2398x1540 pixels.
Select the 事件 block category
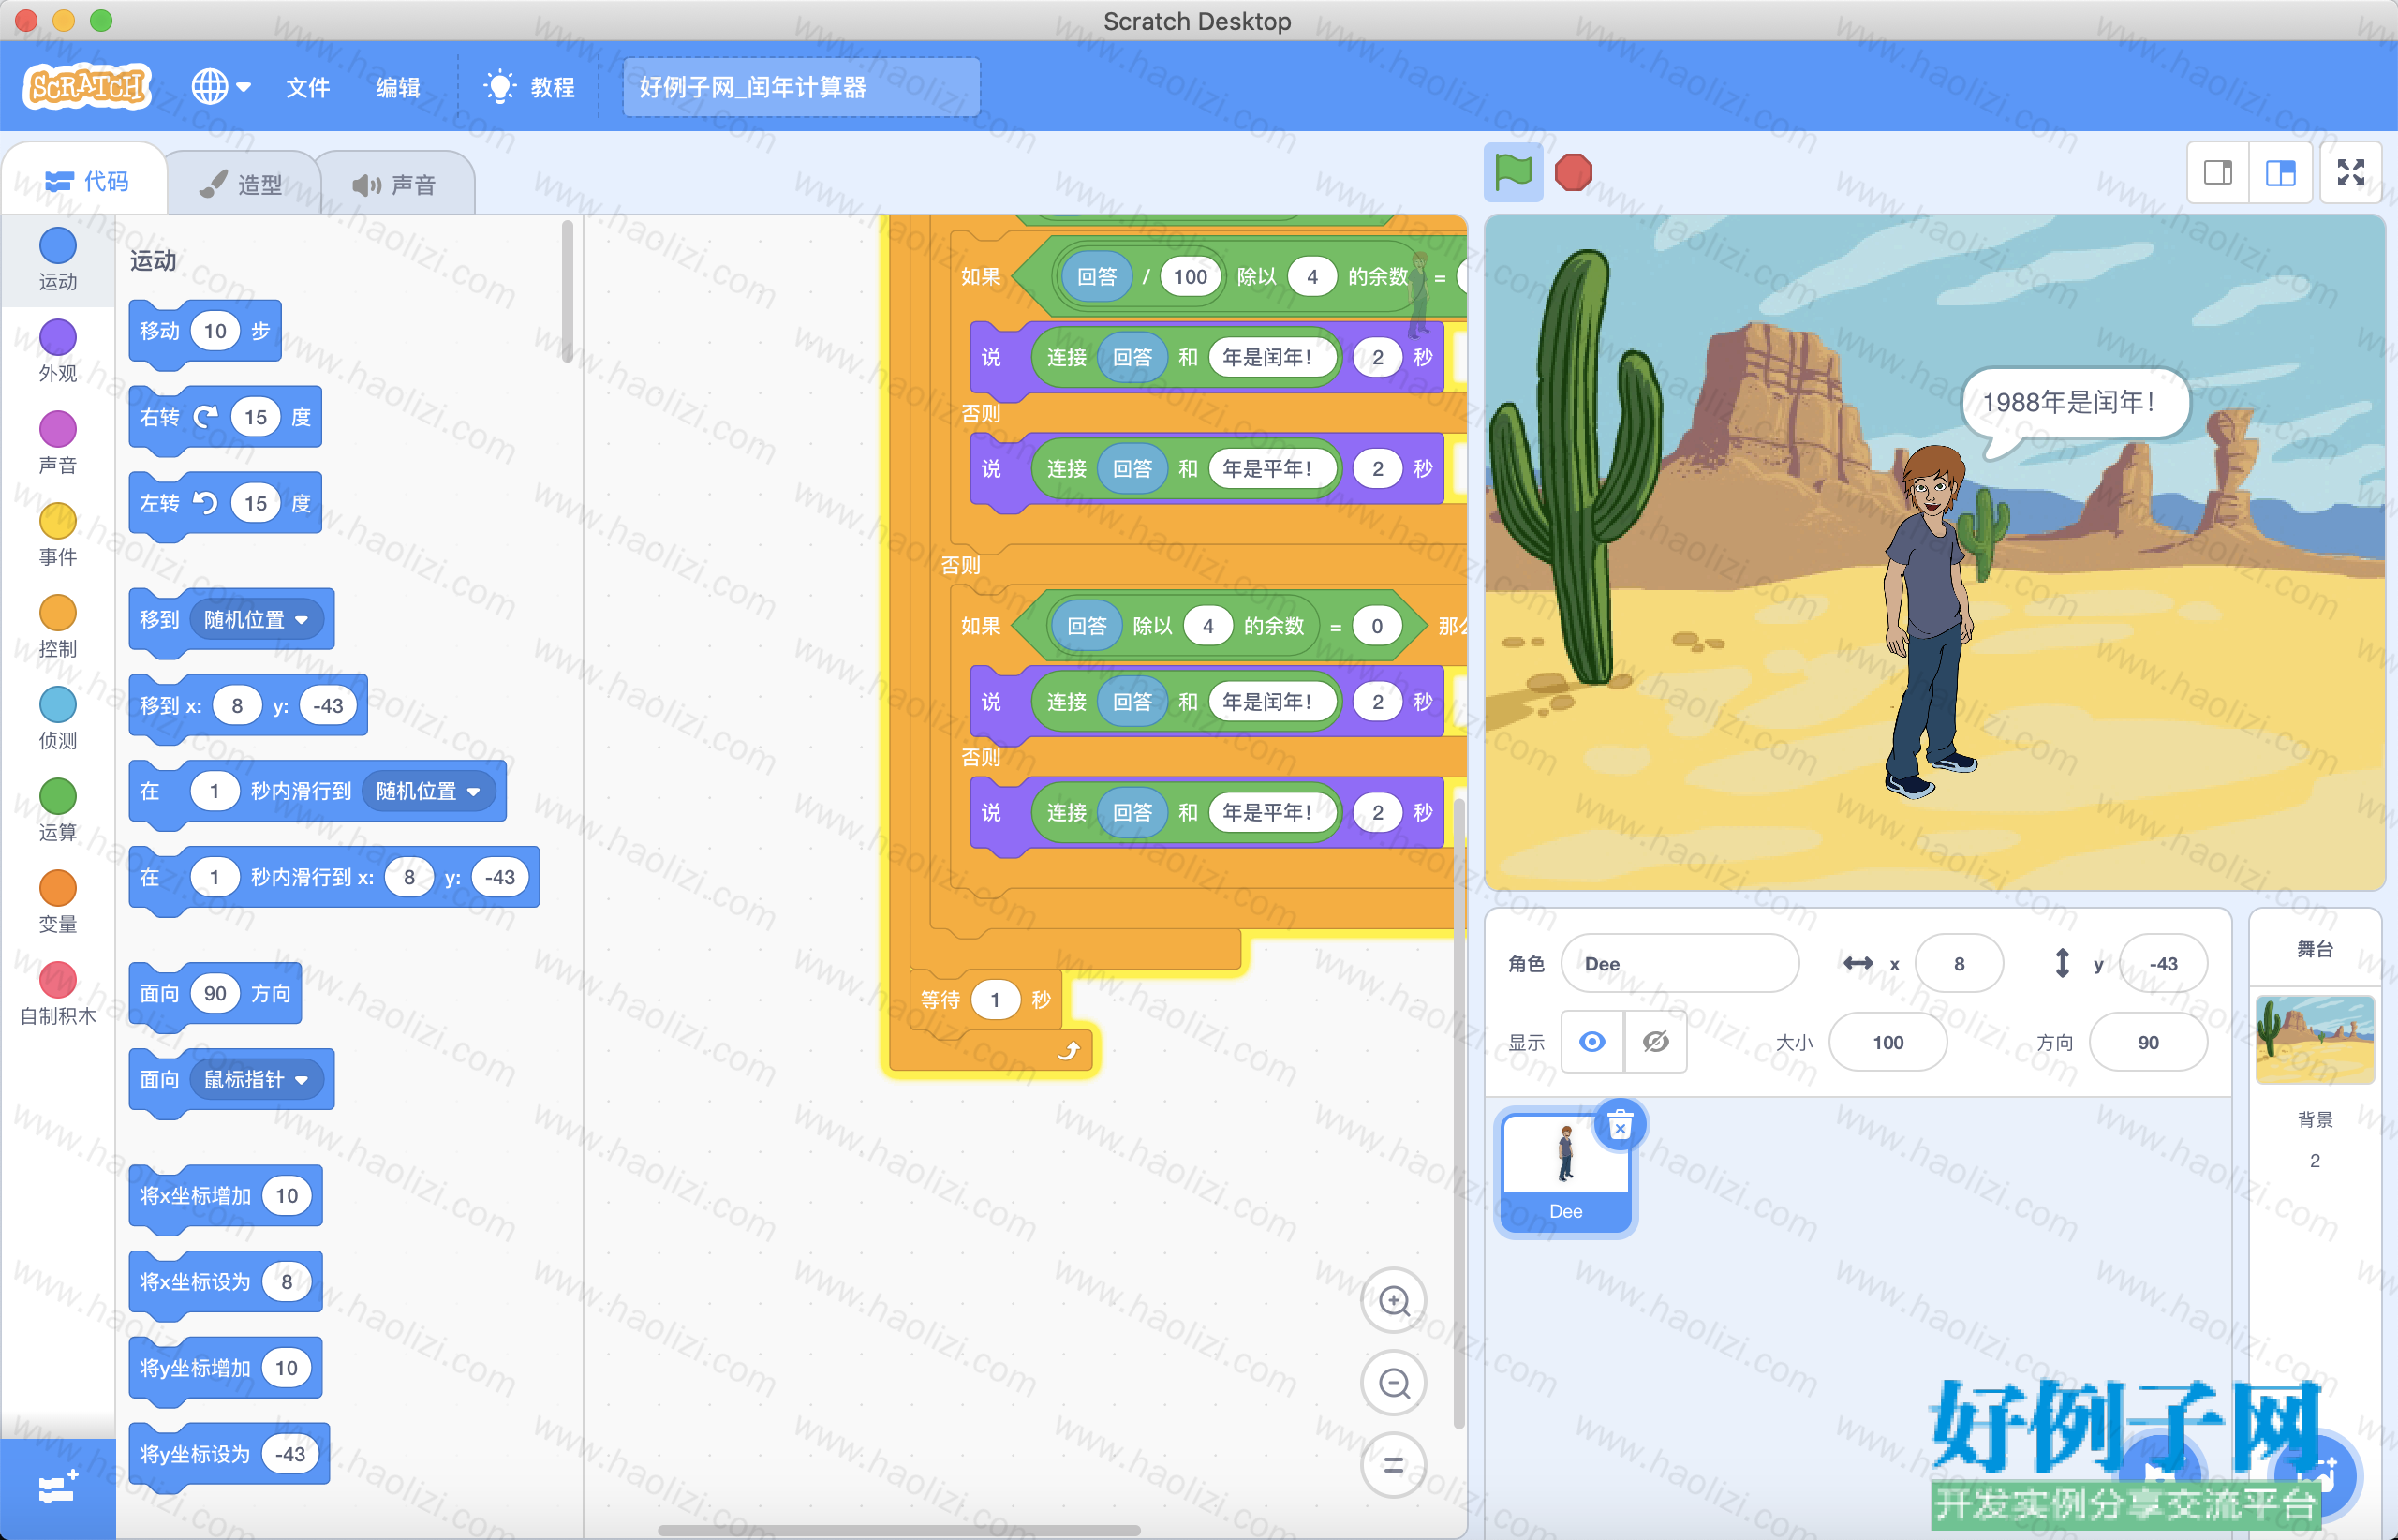click(57, 535)
